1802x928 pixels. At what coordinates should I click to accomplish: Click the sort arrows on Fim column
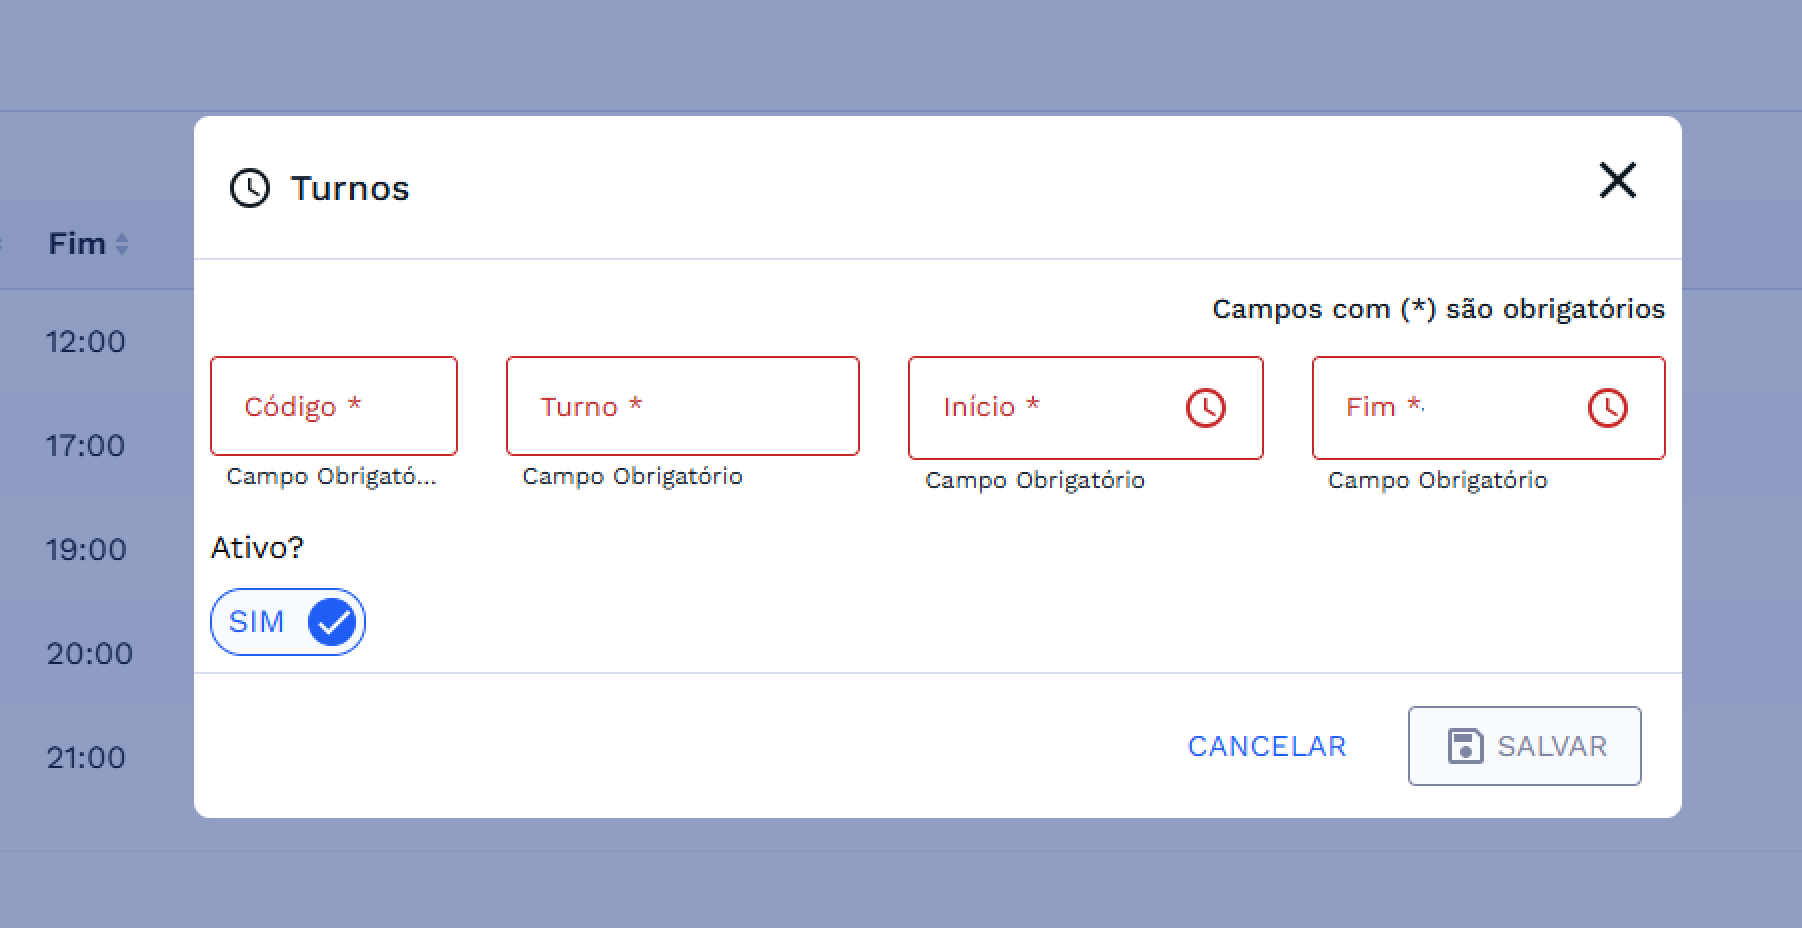coord(122,244)
